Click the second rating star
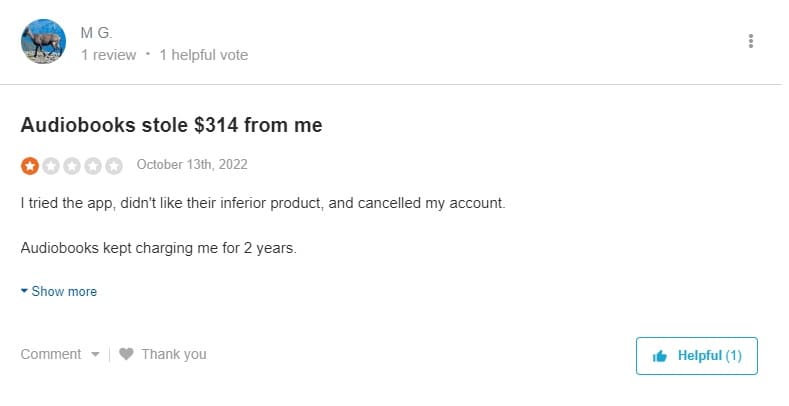 pos(51,165)
